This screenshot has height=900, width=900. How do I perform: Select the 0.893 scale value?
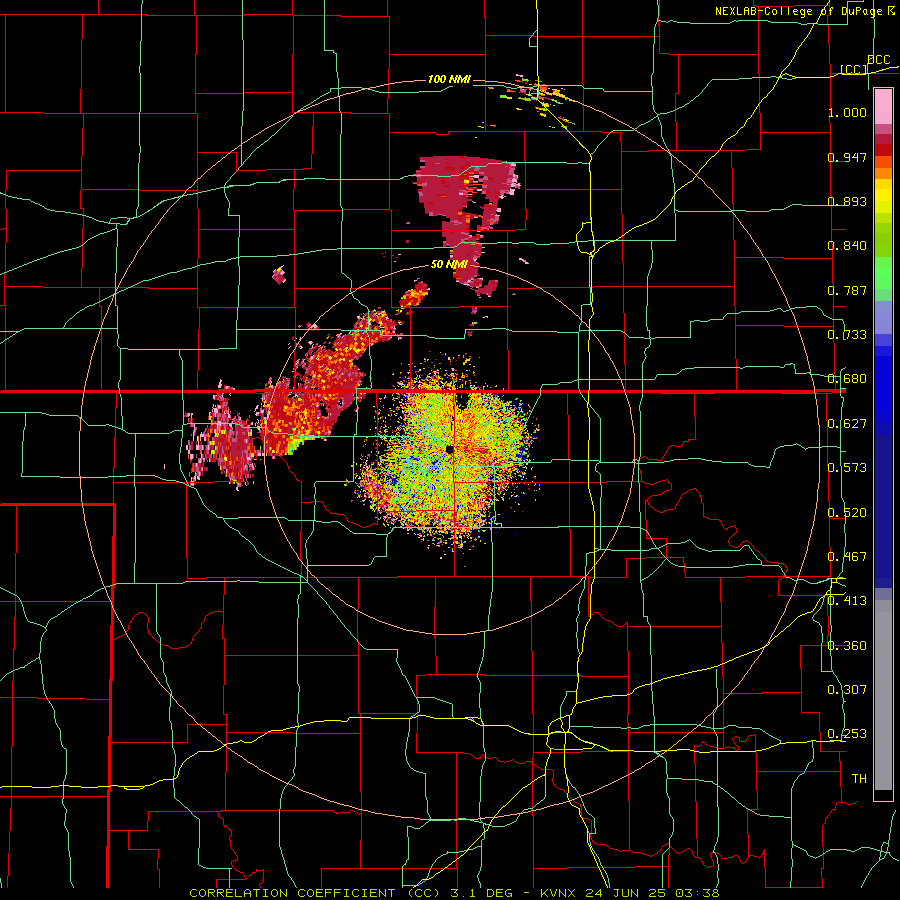coord(847,201)
